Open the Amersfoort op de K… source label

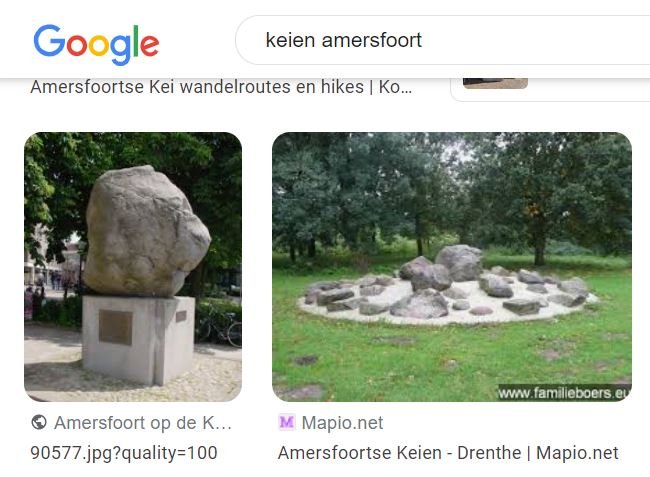pyautogui.click(x=143, y=423)
